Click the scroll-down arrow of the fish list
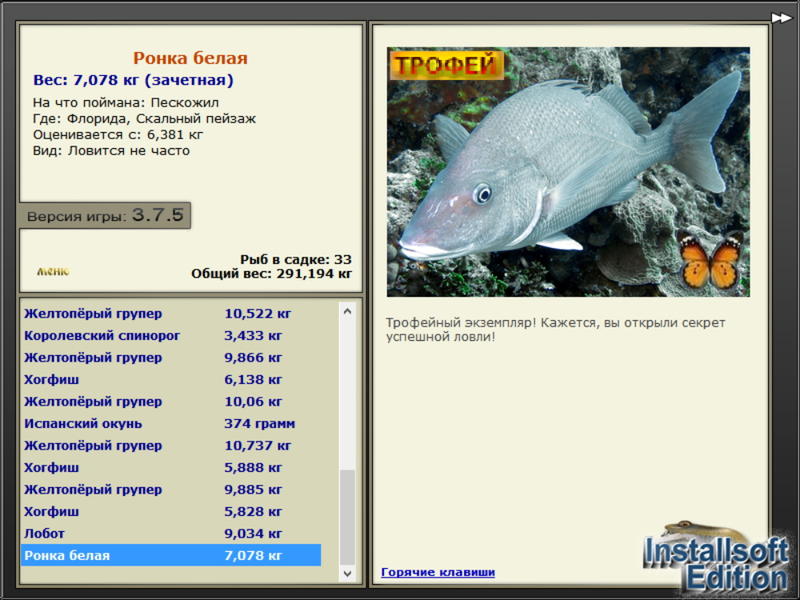 347,573
